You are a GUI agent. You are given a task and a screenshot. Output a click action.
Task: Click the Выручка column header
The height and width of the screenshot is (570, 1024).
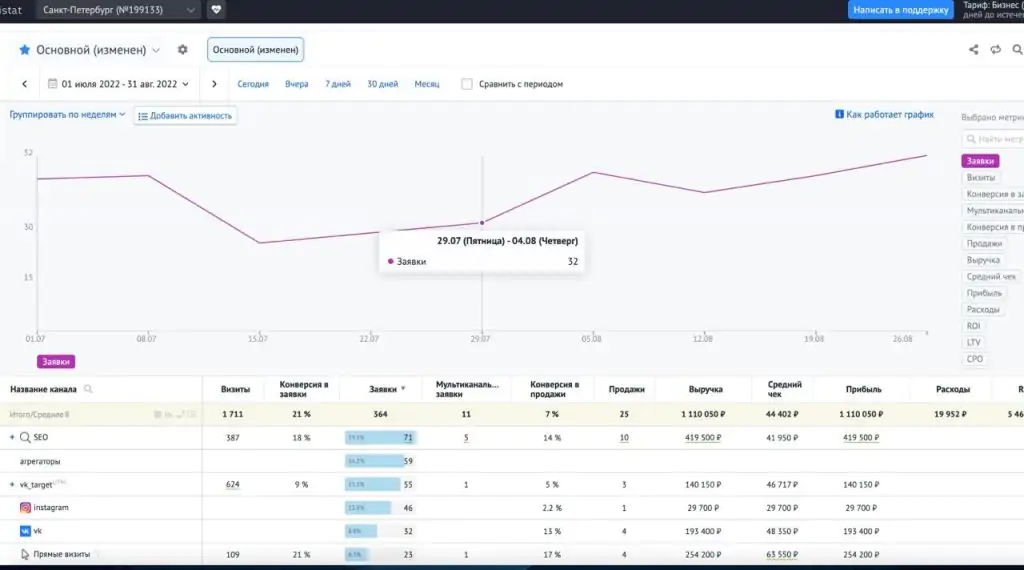tap(705, 389)
